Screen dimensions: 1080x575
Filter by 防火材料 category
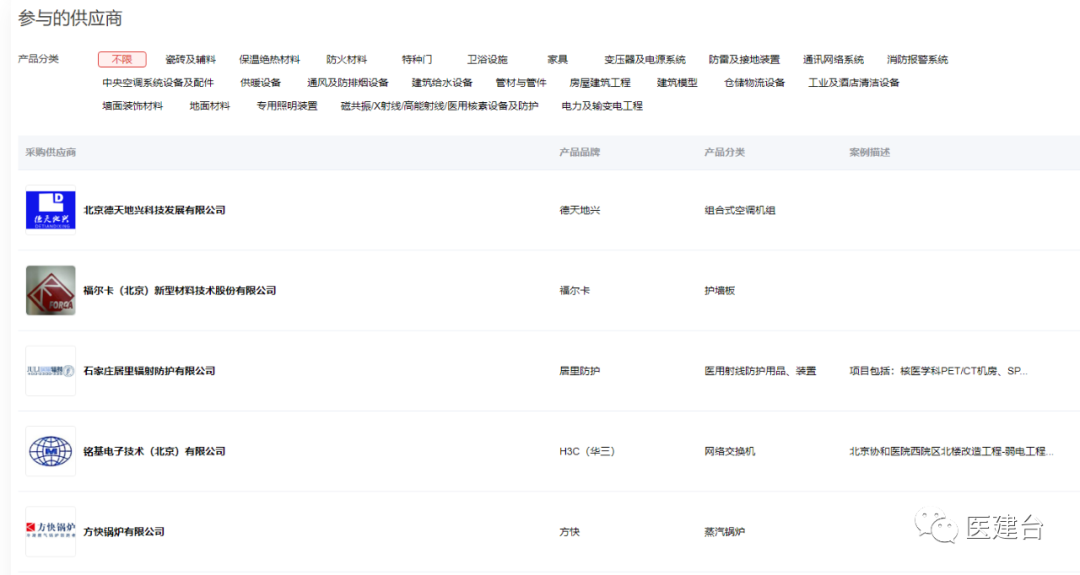point(346,59)
